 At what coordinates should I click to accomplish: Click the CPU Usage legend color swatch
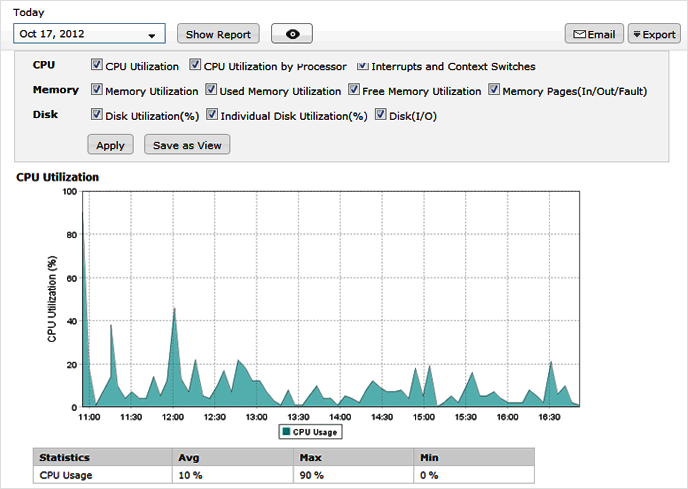pos(286,432)
